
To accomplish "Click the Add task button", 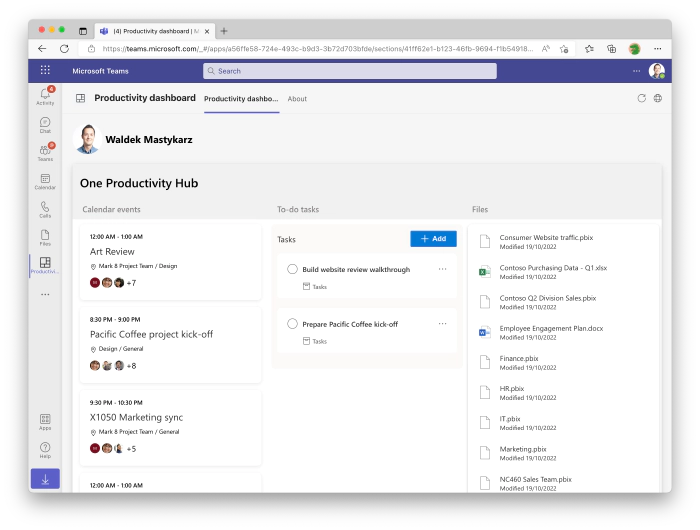I will [x=433, y=238].
